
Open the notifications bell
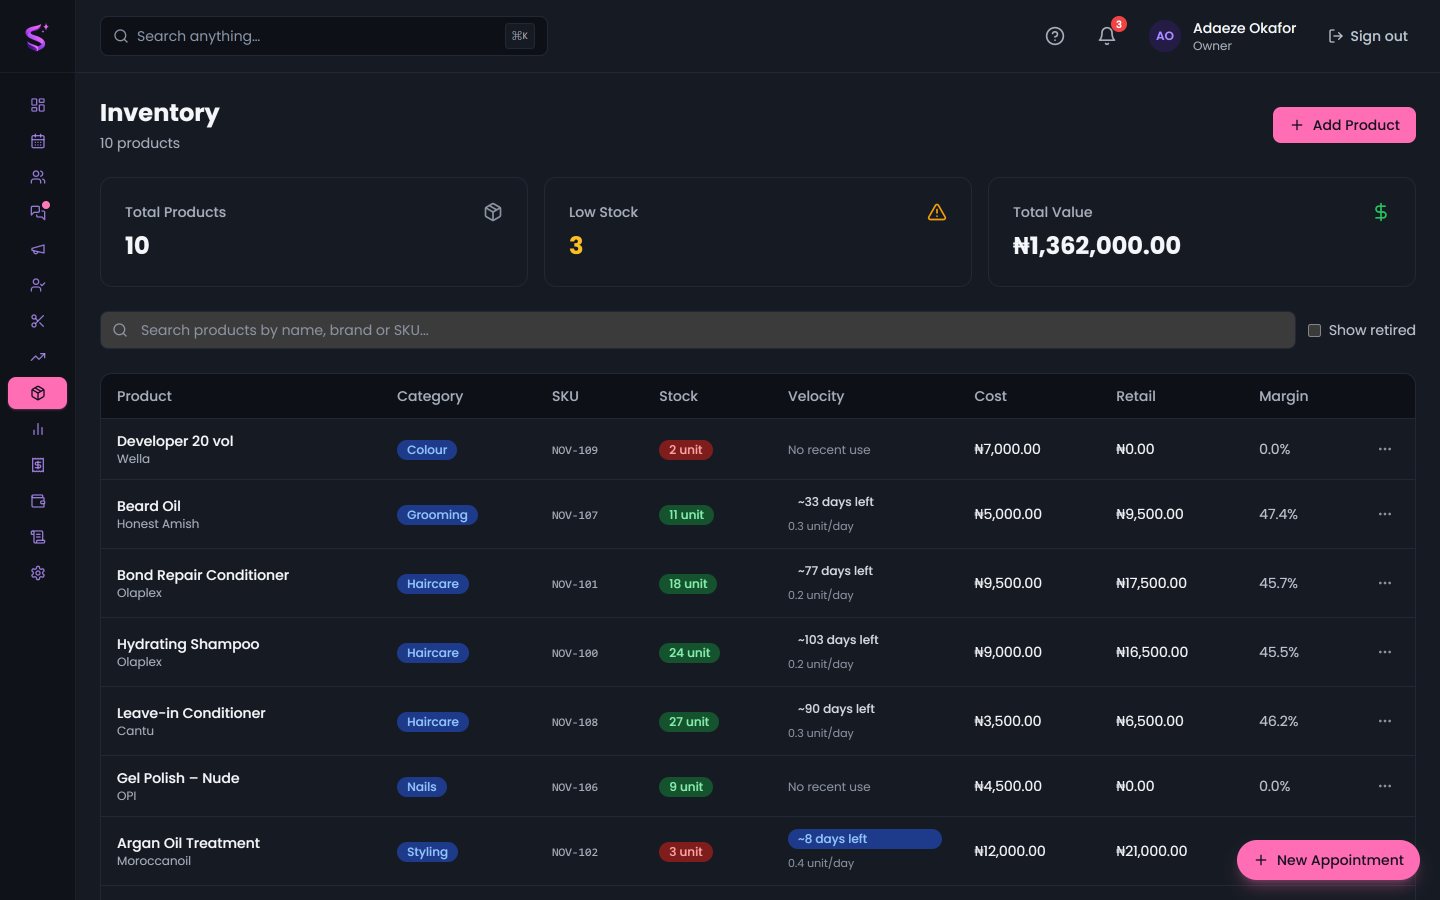click(1107, 36)
